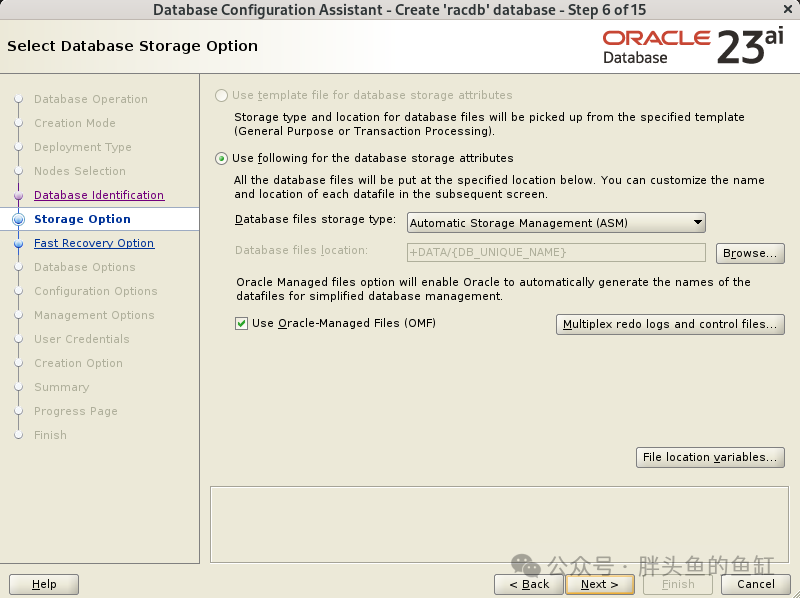Click the 'Select Database Storage Option' heading
Screen dimensions: 800x598
(132, 46)
